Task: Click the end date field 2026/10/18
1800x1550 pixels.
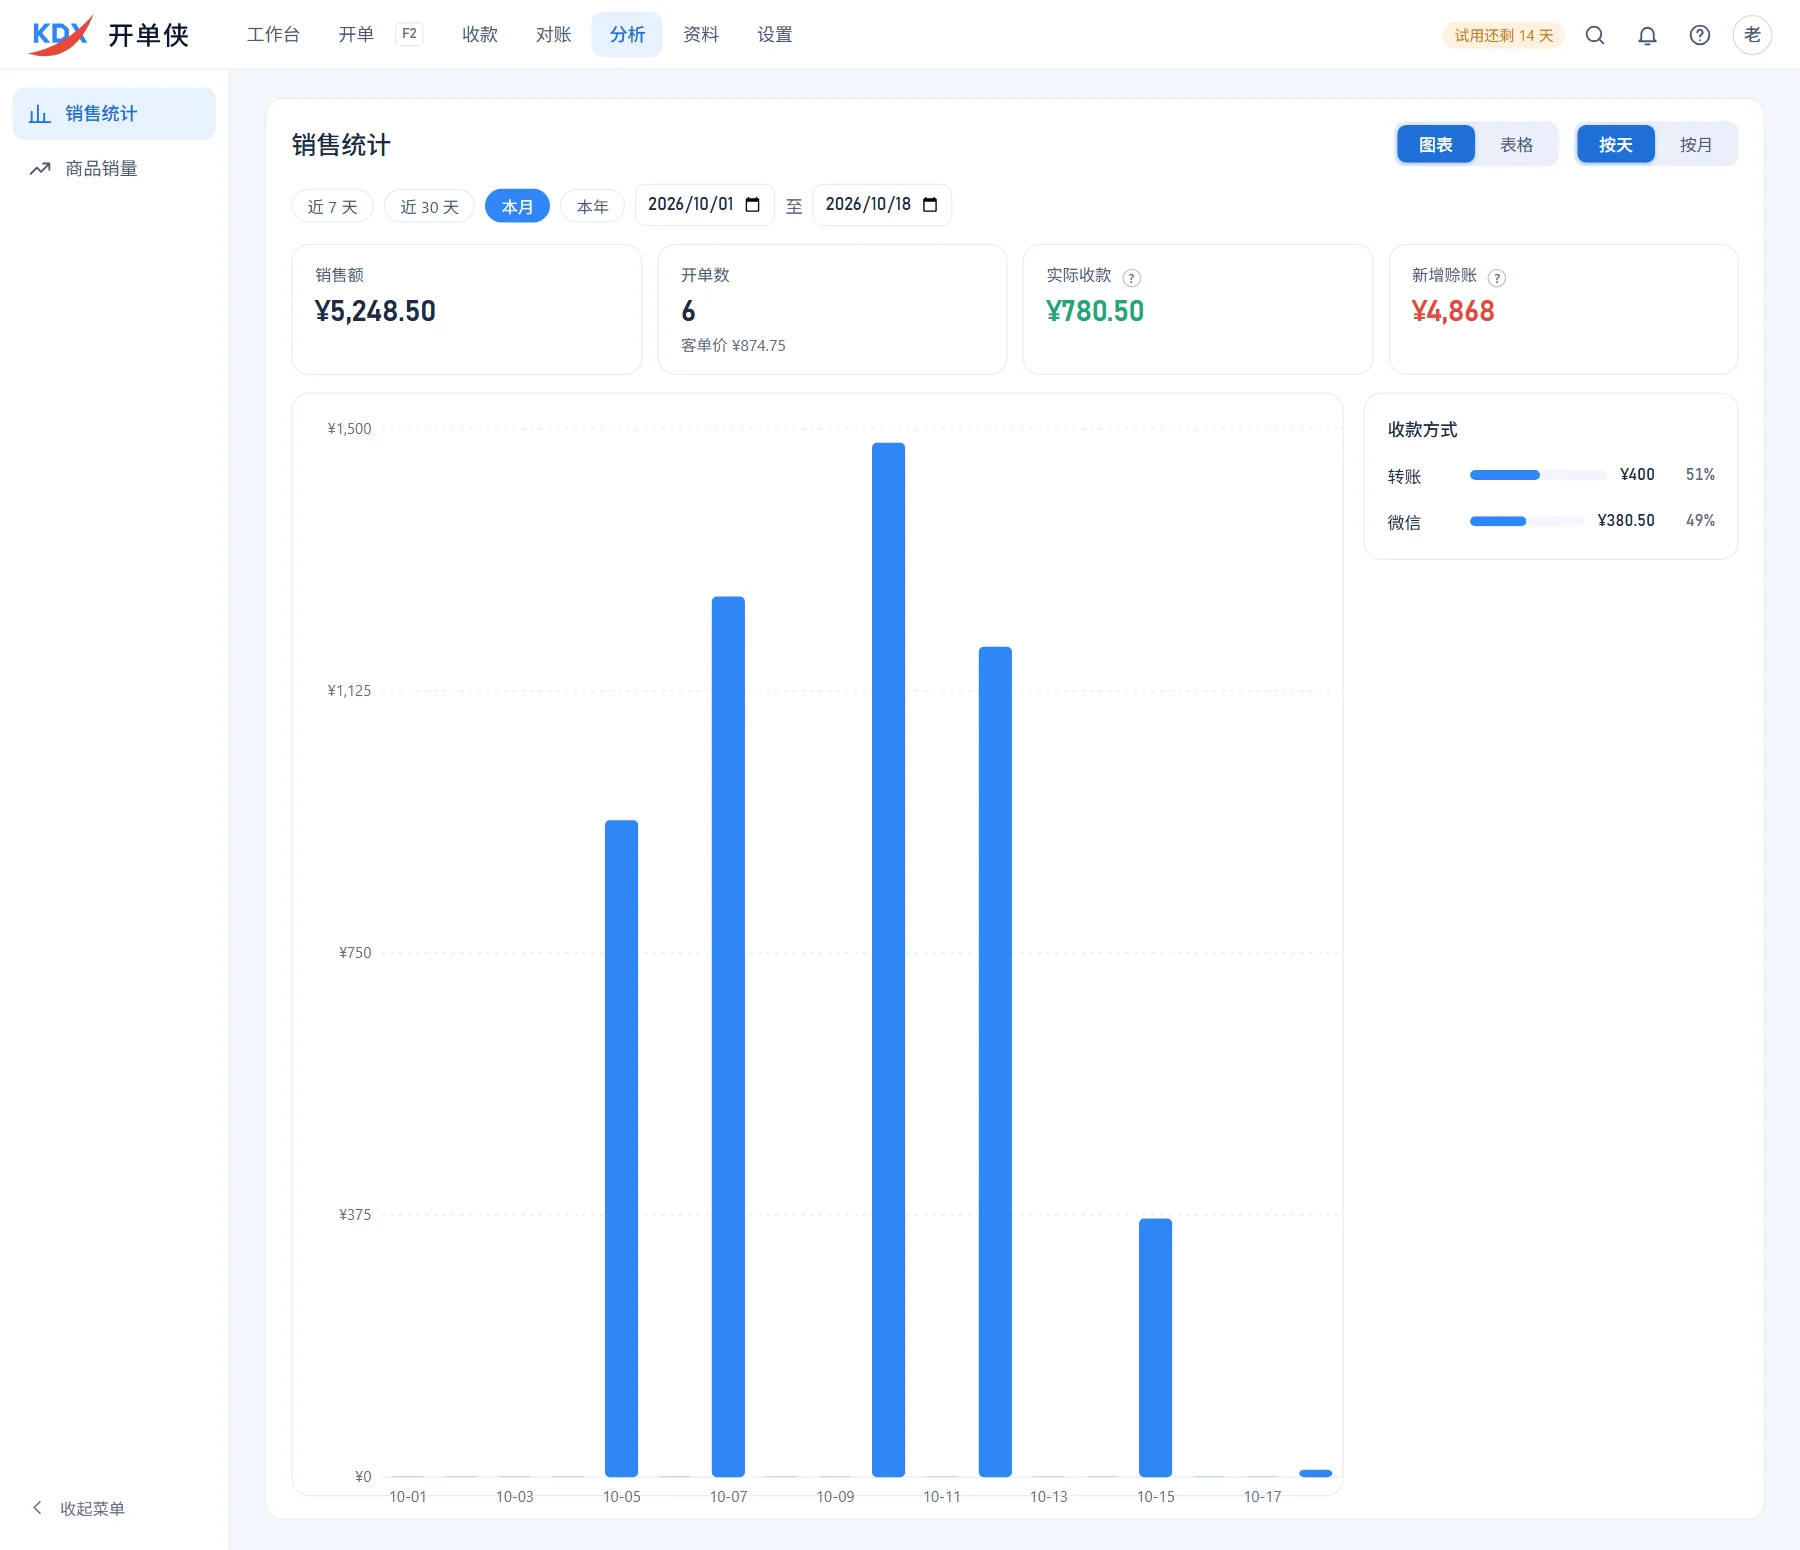Action: [882, 205]
